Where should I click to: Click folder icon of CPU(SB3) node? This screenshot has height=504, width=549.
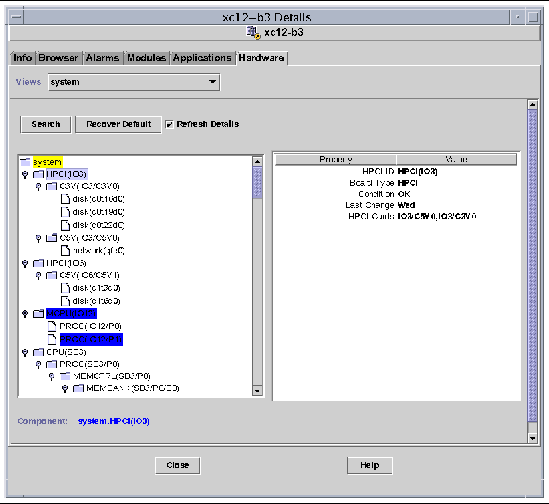click(x=39, y=352)
